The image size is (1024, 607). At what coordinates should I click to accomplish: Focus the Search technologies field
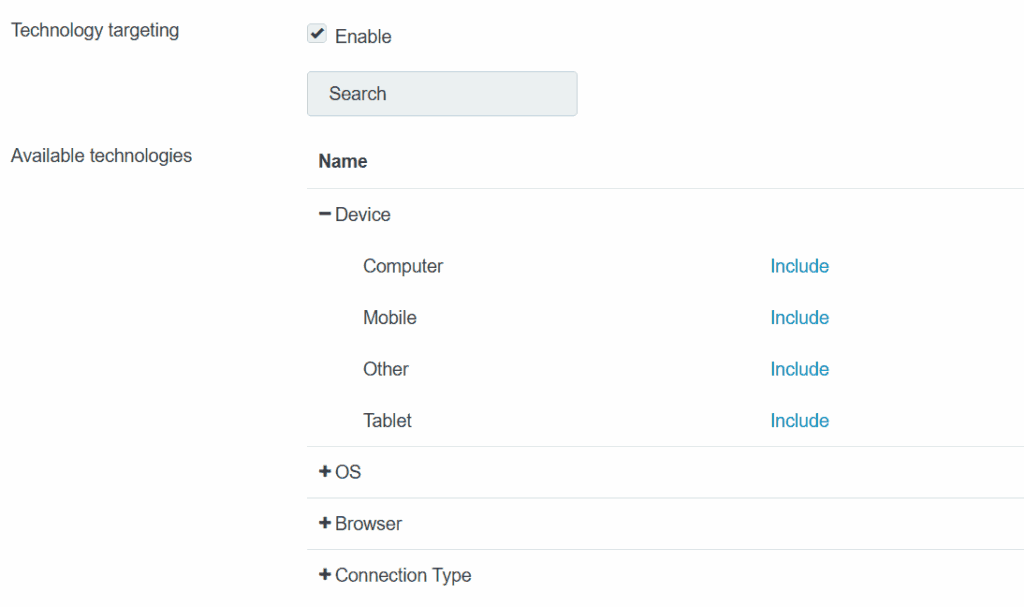pyautogui.click(x=442, y=94)
